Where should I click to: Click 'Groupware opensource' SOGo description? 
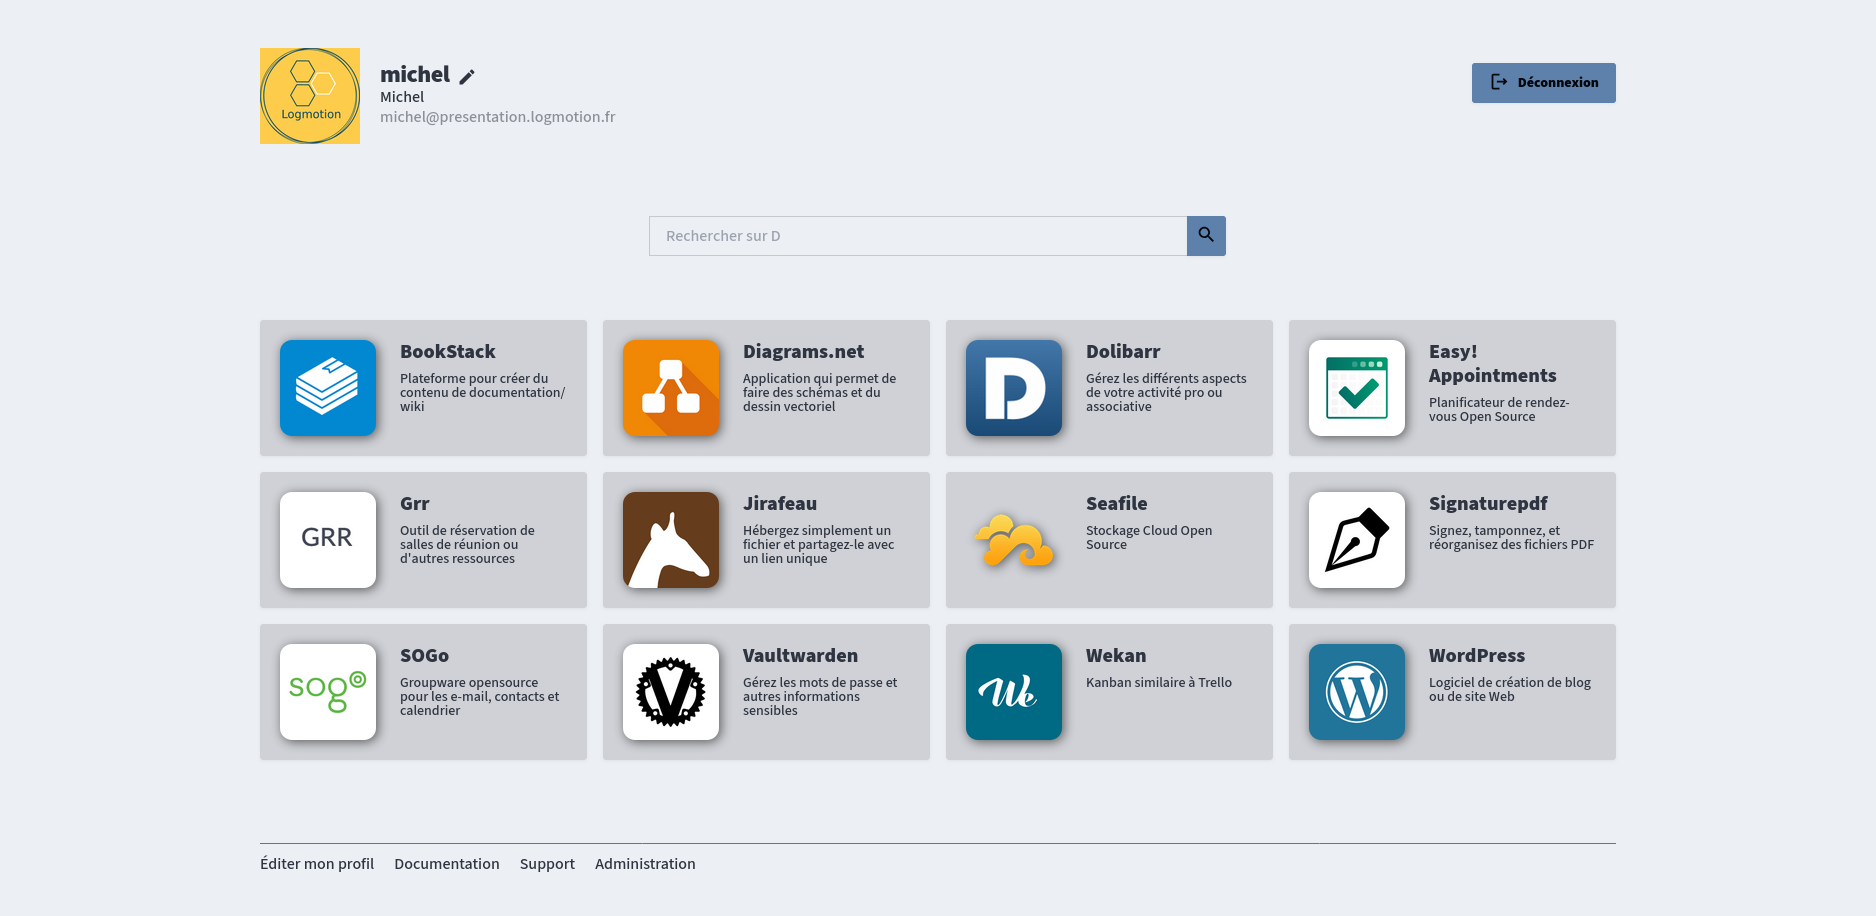pyautogui.click(x=479, y=697)
